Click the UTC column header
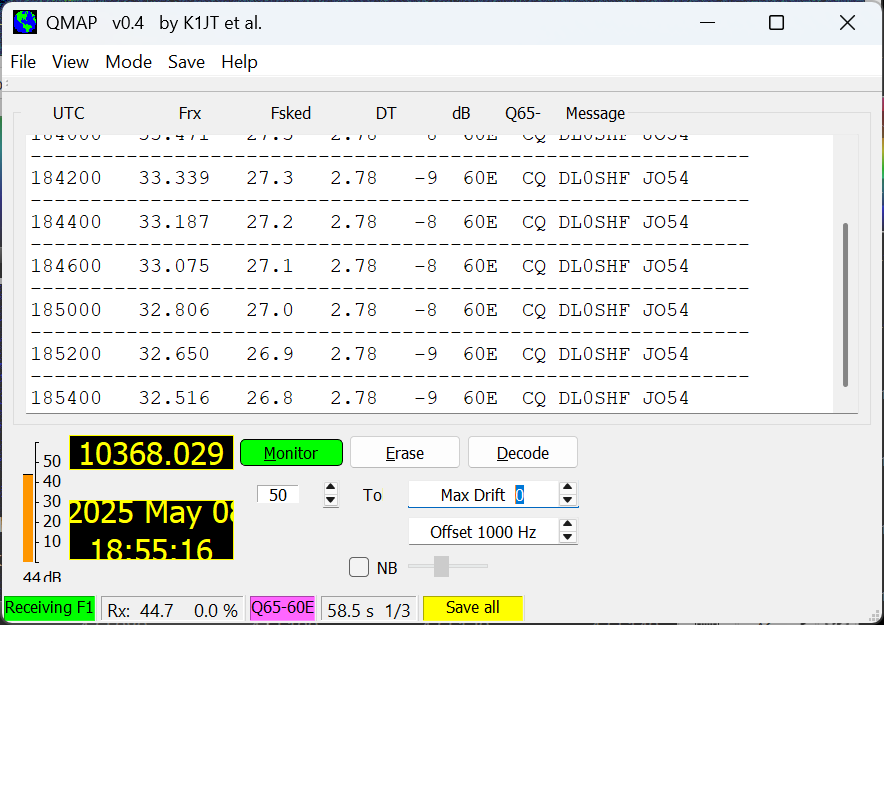Viewport: 884px width, 797px height. point(68,113)
